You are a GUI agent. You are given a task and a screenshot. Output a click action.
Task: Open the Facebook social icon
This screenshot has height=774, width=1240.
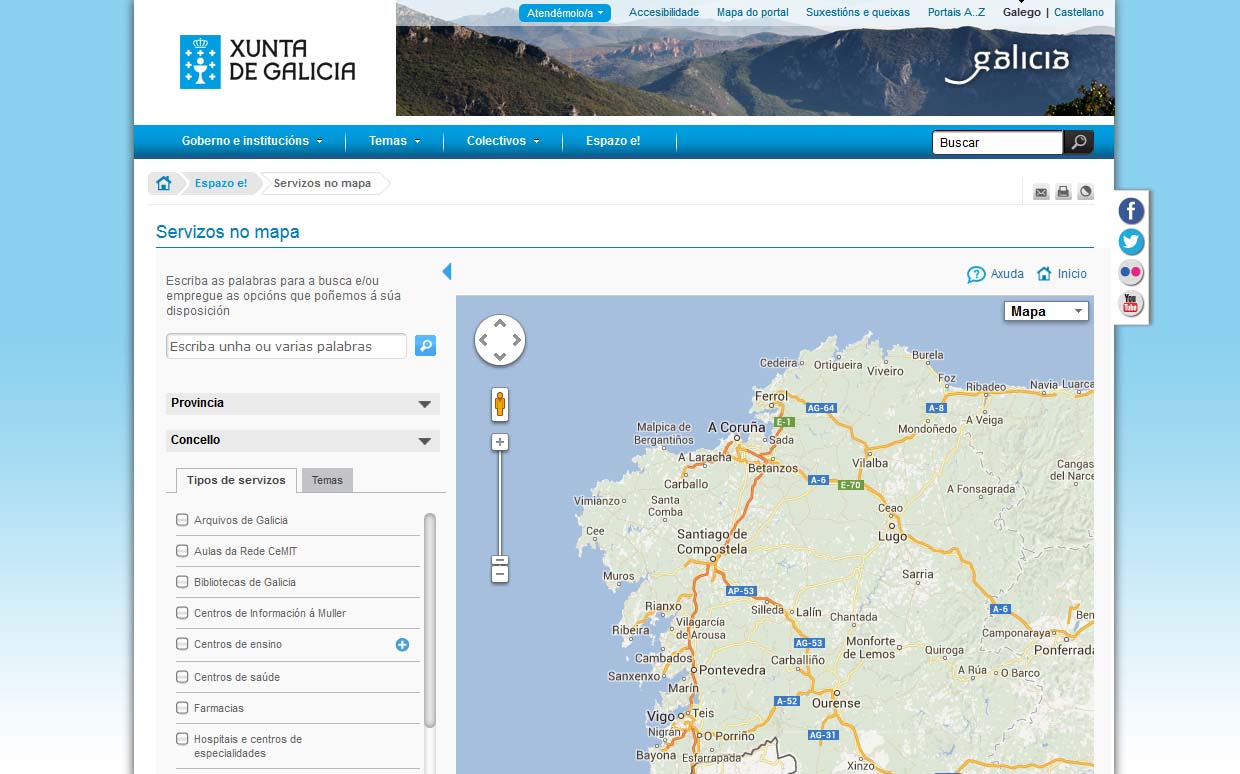(1131, 211)
